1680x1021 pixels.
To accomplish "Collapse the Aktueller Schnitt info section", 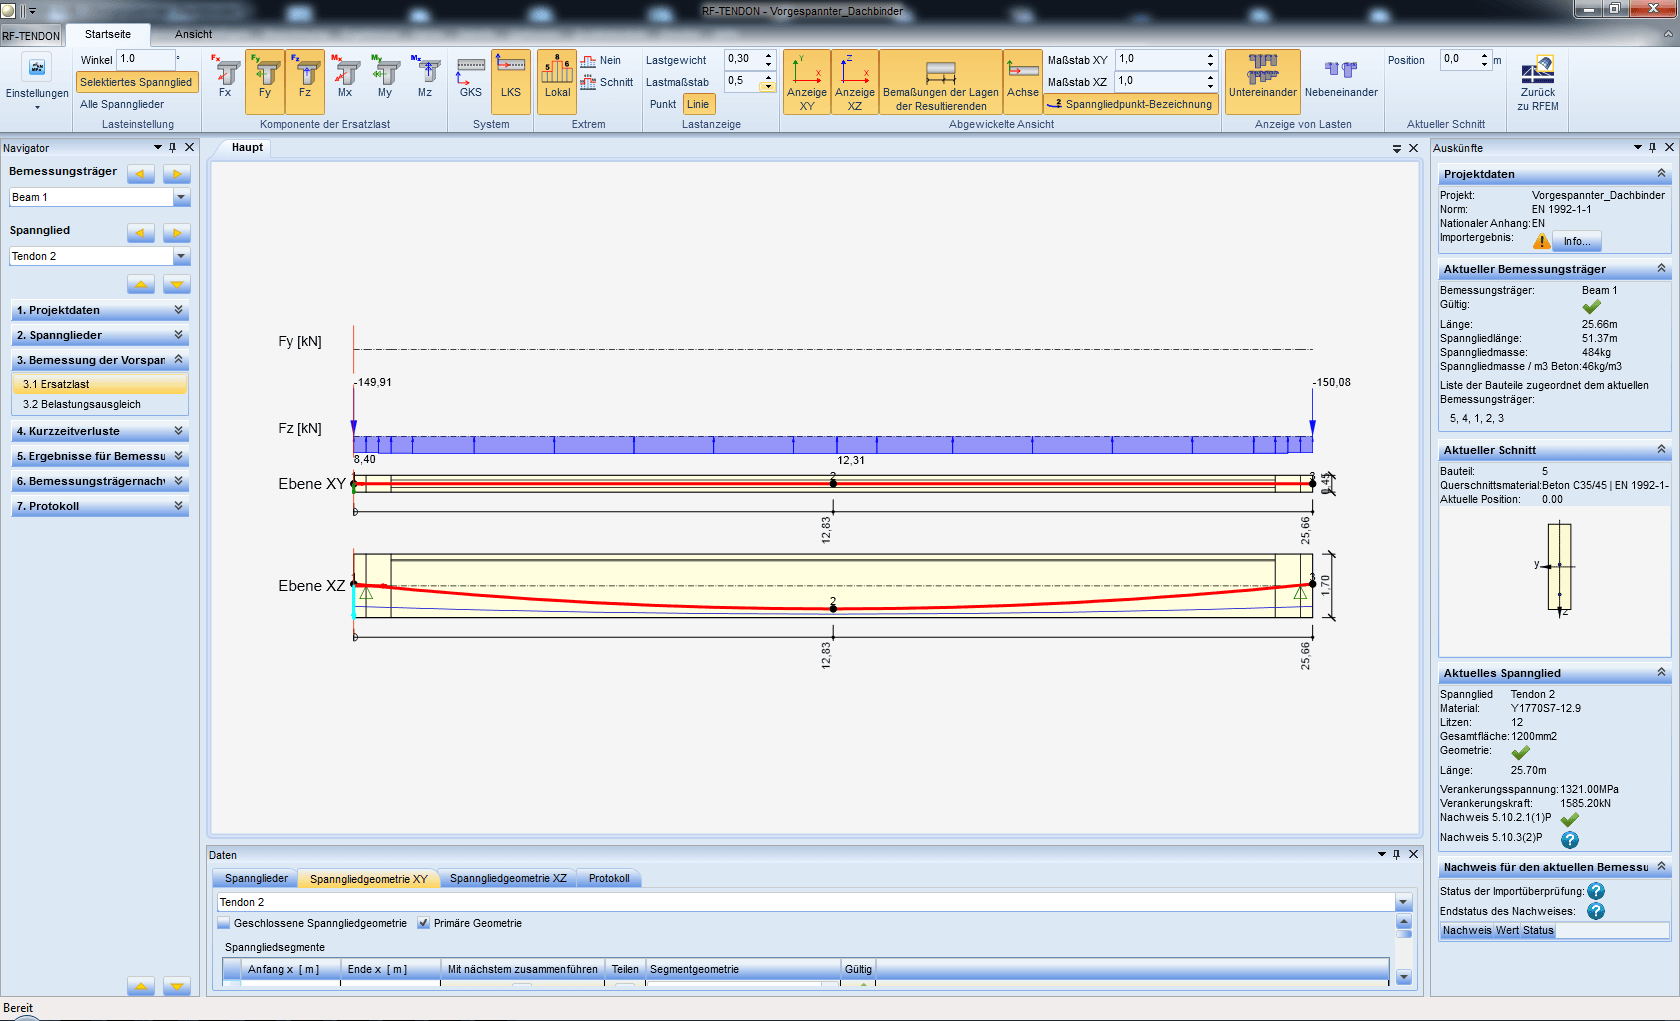I will [1661, 450].
